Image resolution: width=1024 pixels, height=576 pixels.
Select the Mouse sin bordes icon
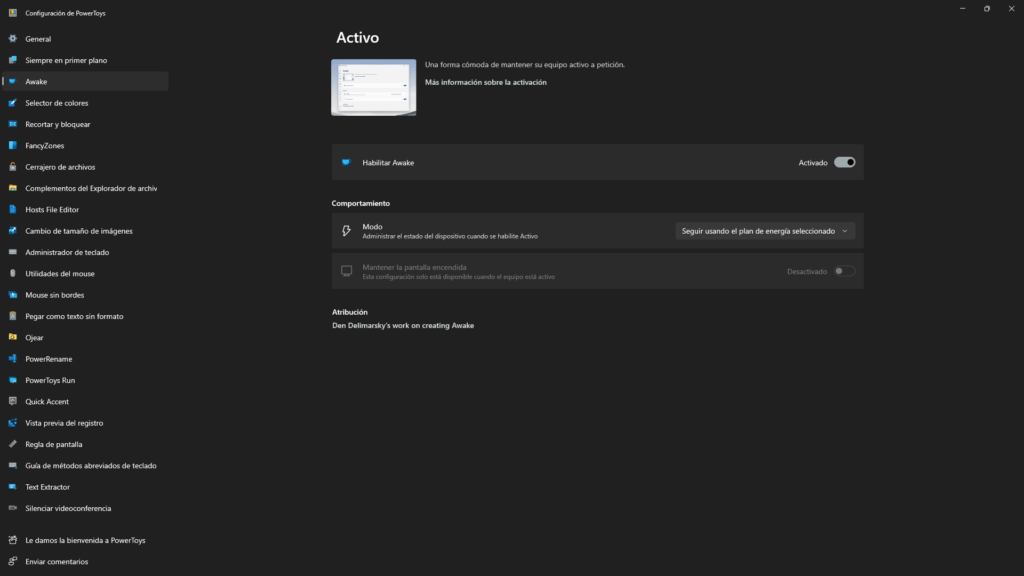(x=12, y=295)
